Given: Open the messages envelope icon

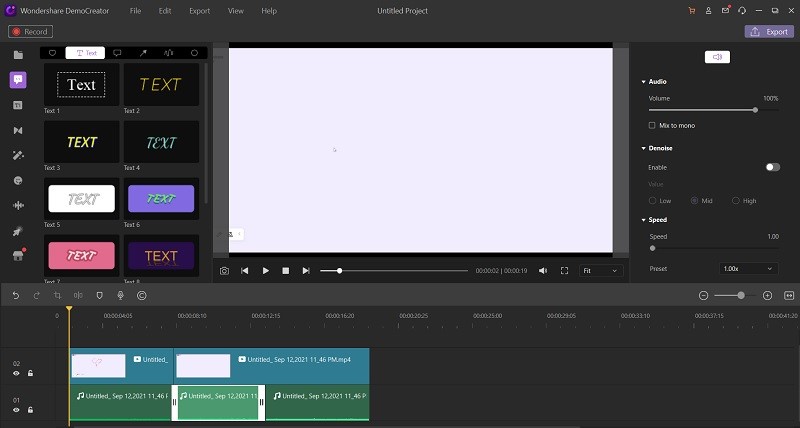Looking at the screenshot, I should [725, 10].
